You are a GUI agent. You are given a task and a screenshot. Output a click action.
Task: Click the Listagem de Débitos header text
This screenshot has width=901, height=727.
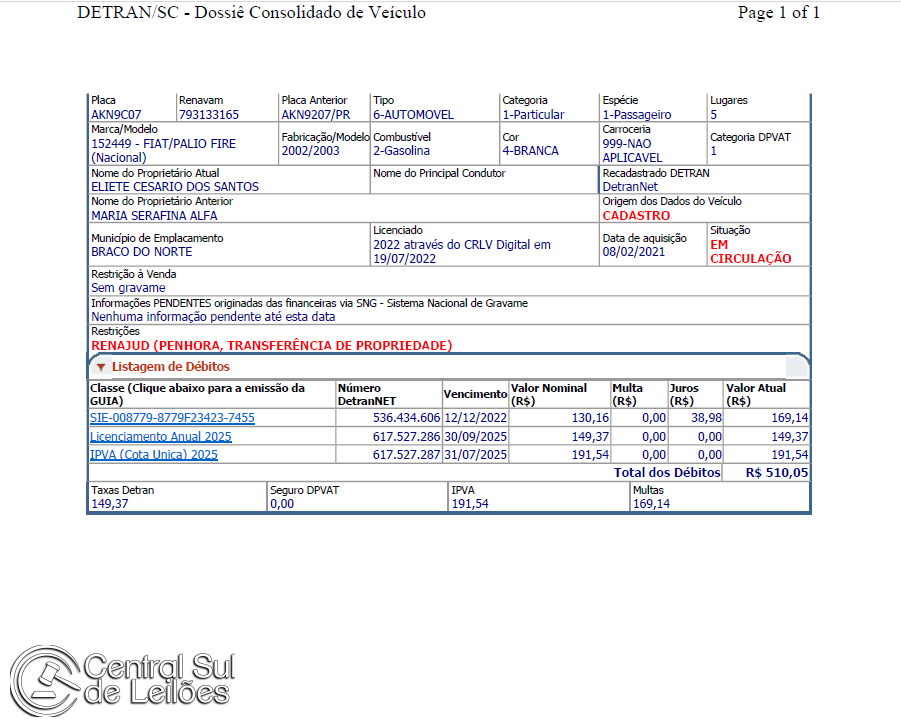pos(171,367)
